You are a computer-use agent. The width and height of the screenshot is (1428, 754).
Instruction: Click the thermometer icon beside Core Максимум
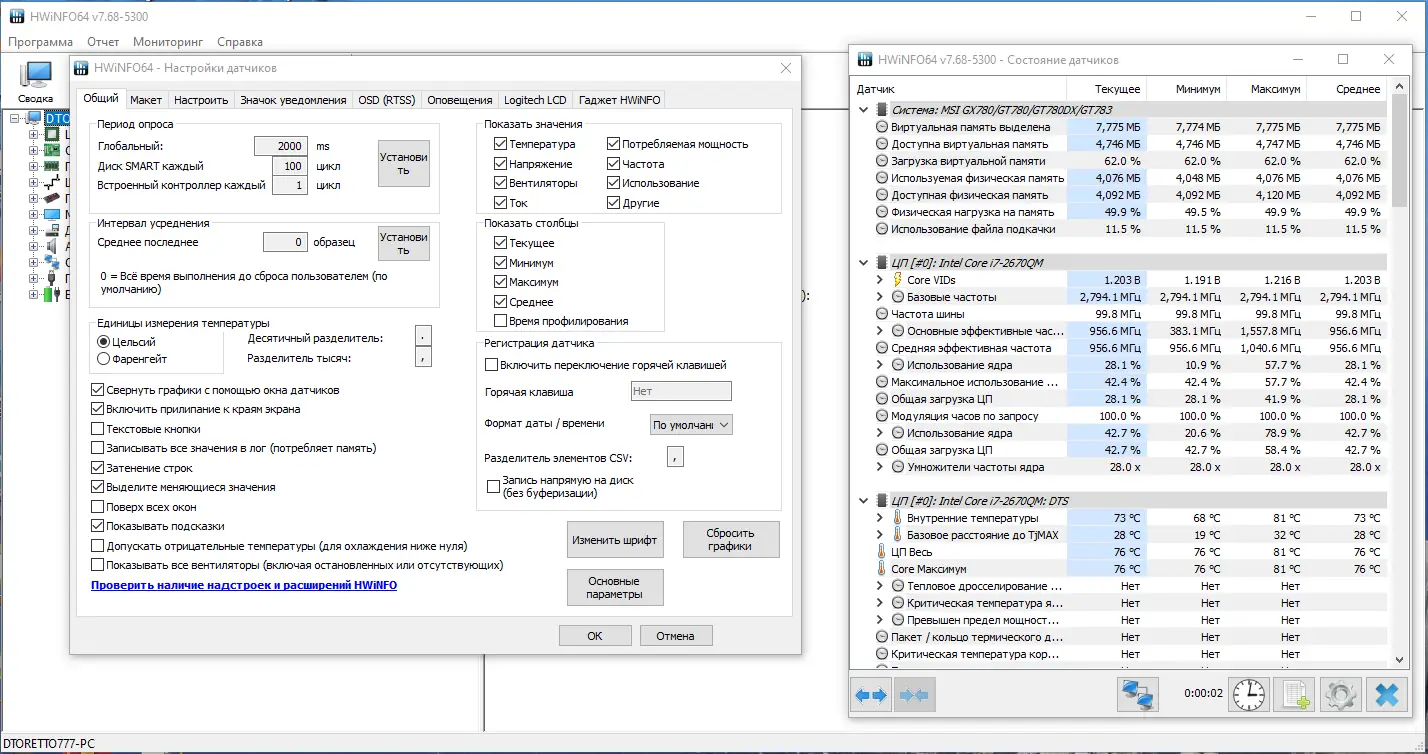click(881, 569)
